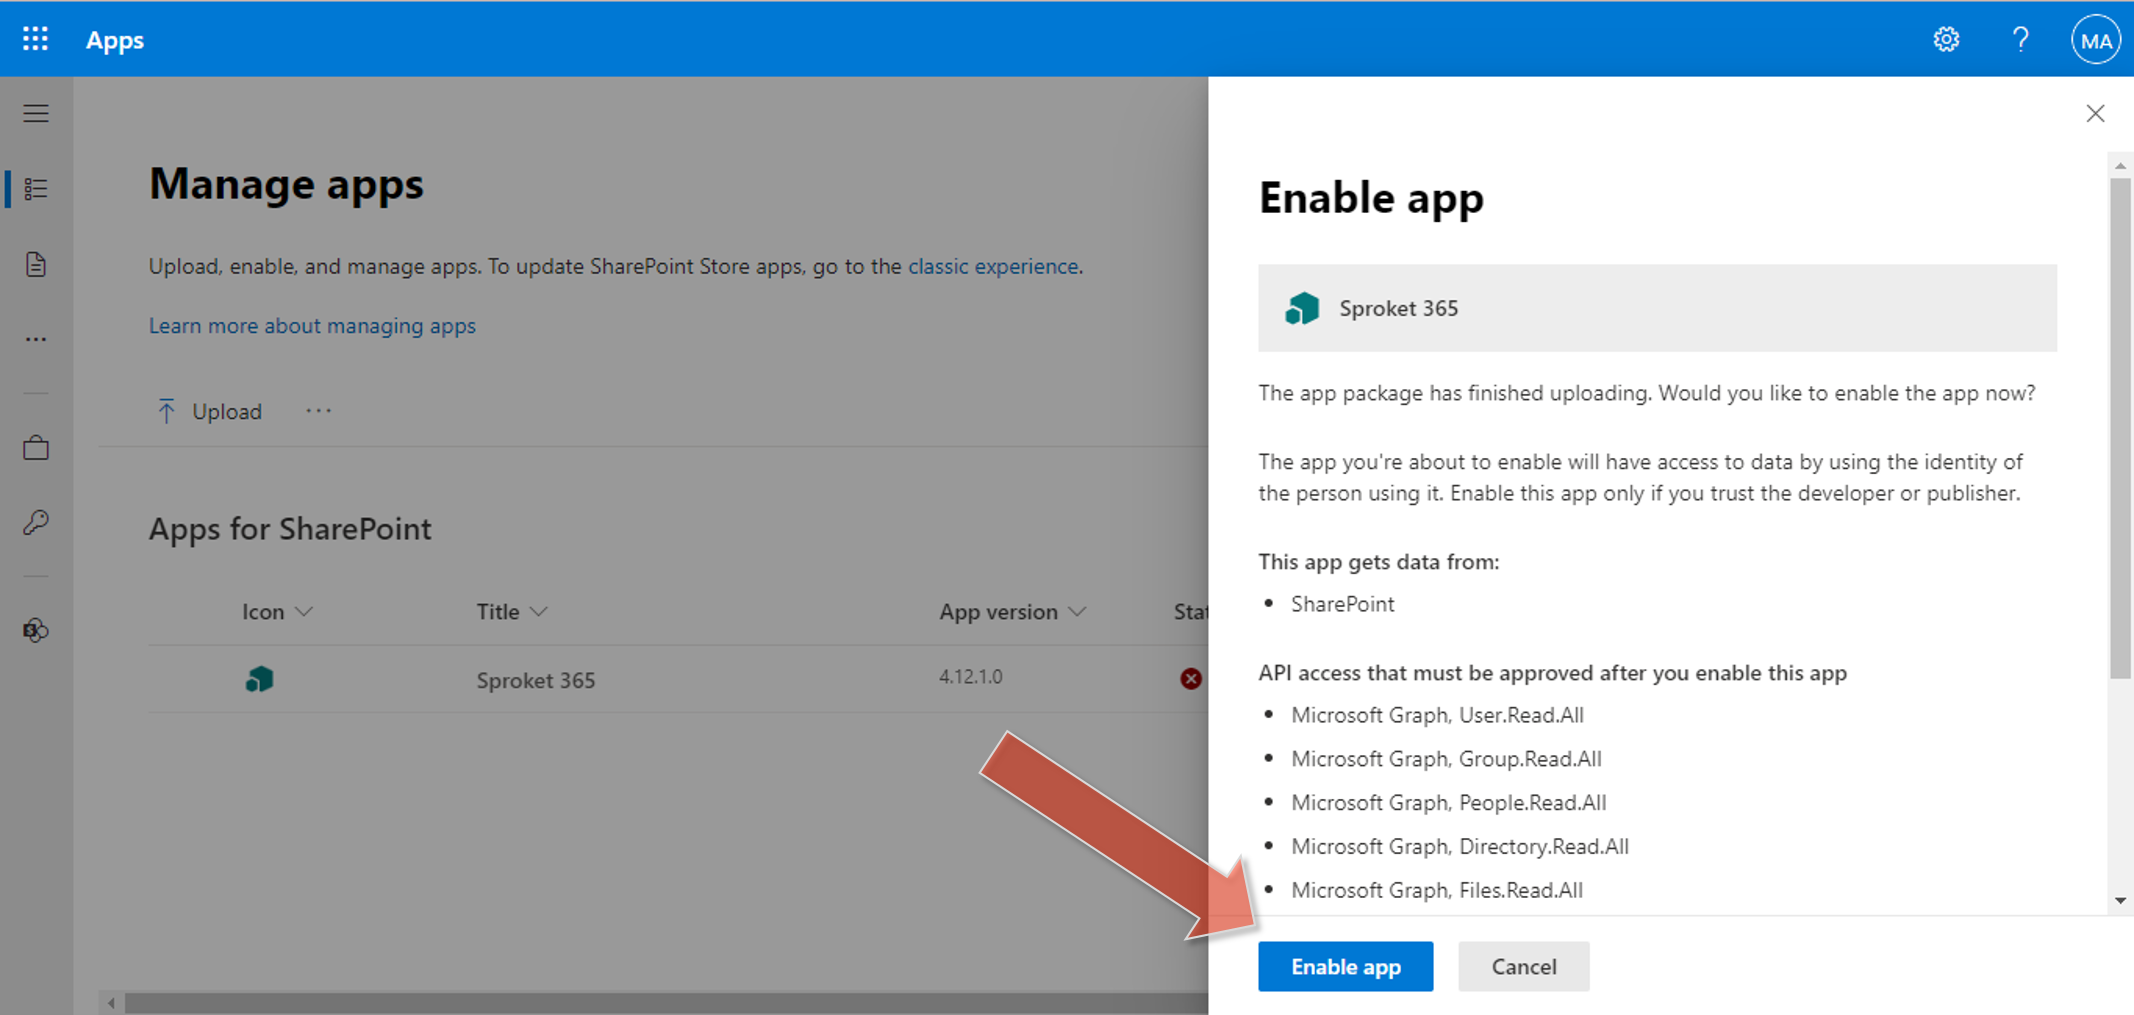Image resolution: width=2134 pixels, height=1015 pixels.
Task: Open the classic experience link
Action: point(993,266)
